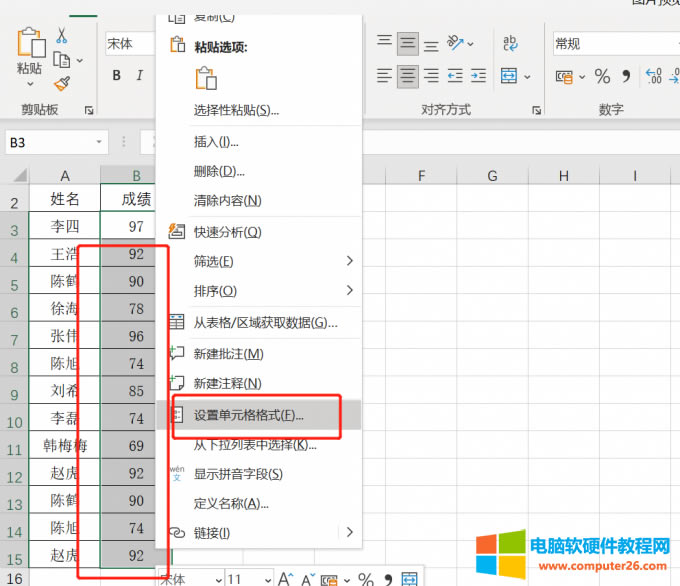
Task: Toggle Bold formatting in the ribbon
Action: pyautogui.click(x=116, y=76)
